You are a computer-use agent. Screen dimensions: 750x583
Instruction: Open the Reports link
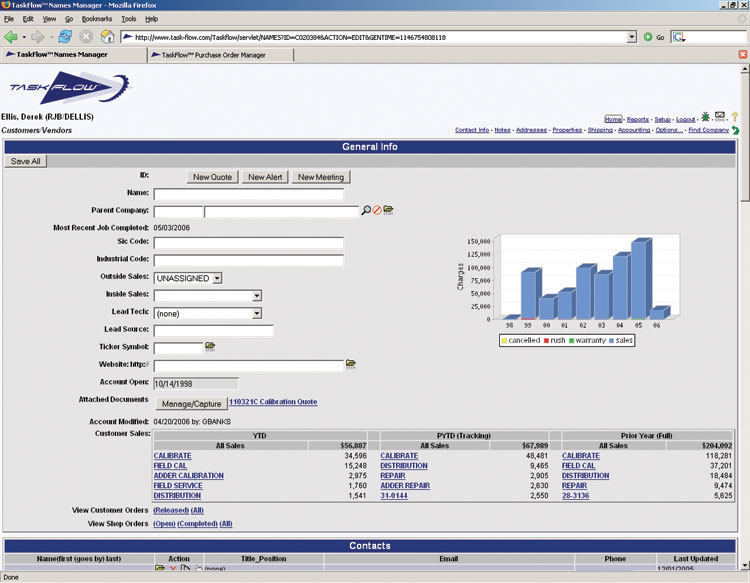pos(638,119)
